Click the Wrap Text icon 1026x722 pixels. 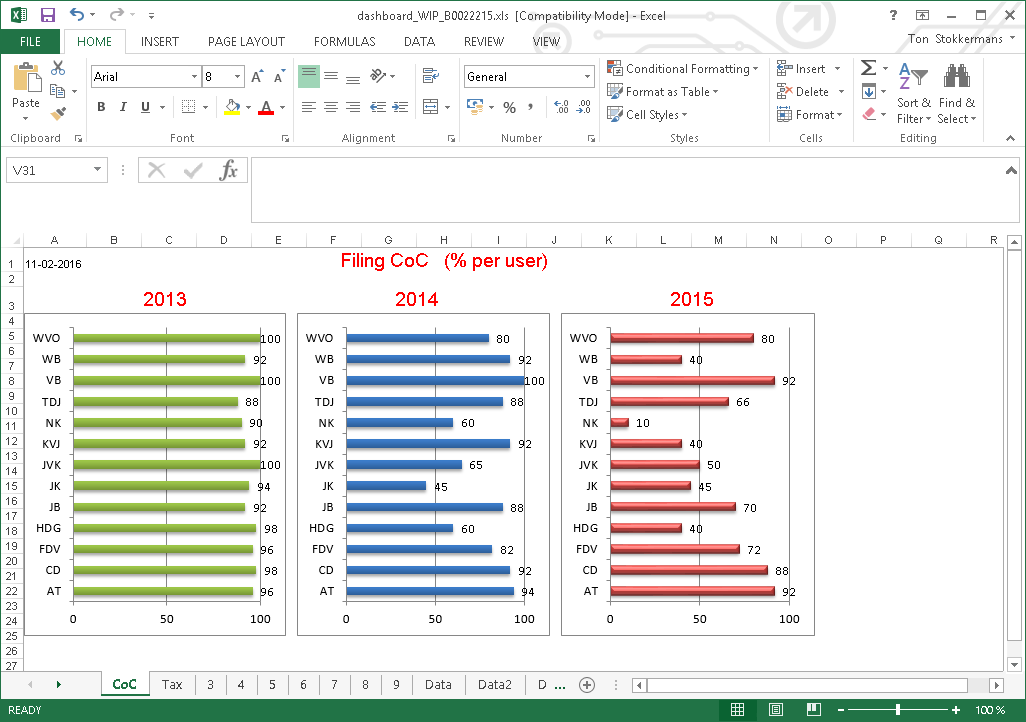coord(431,76)
